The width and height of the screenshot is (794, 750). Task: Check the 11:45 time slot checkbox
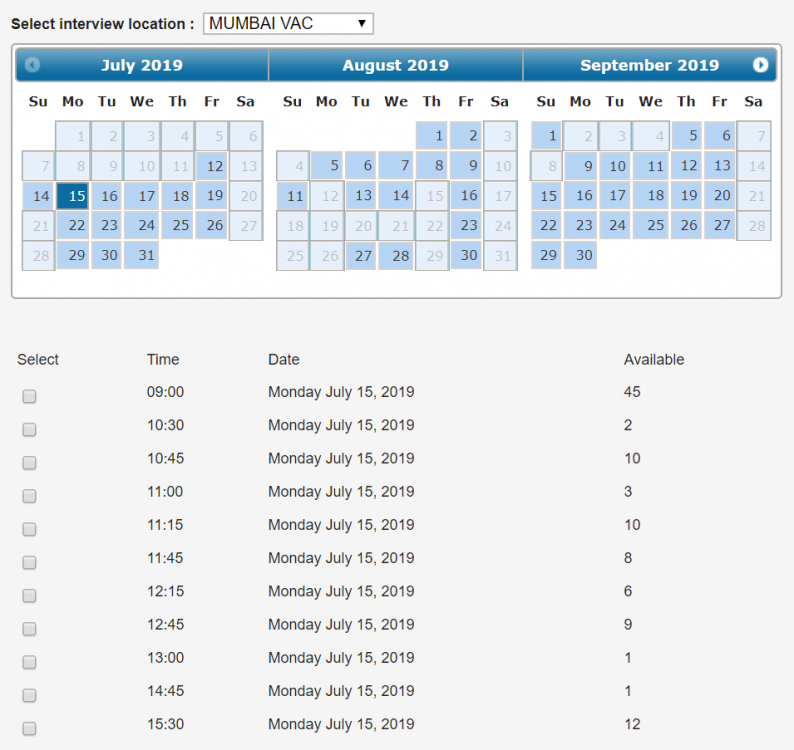pos(30,562)
